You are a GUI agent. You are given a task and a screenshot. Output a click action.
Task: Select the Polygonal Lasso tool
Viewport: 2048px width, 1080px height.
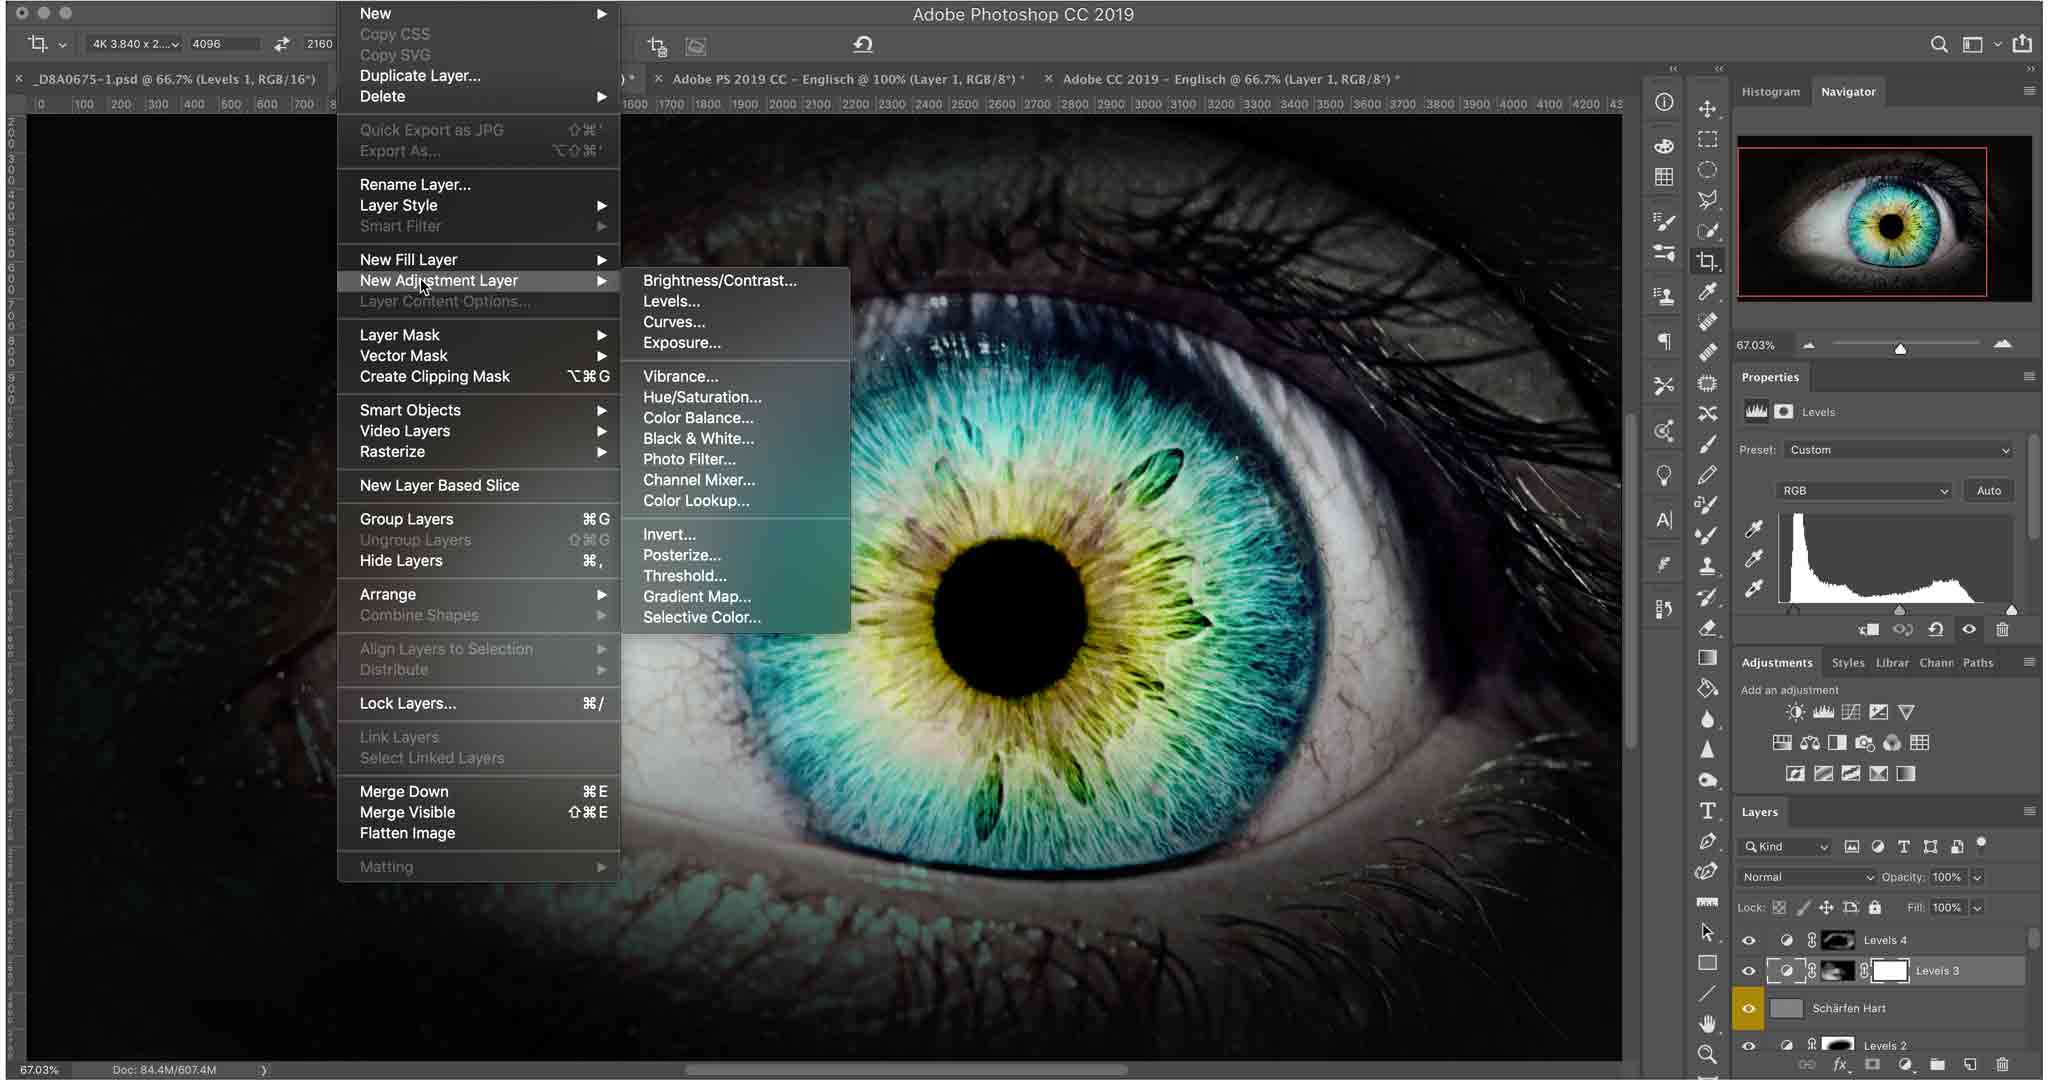click(x=1707, y=200)
